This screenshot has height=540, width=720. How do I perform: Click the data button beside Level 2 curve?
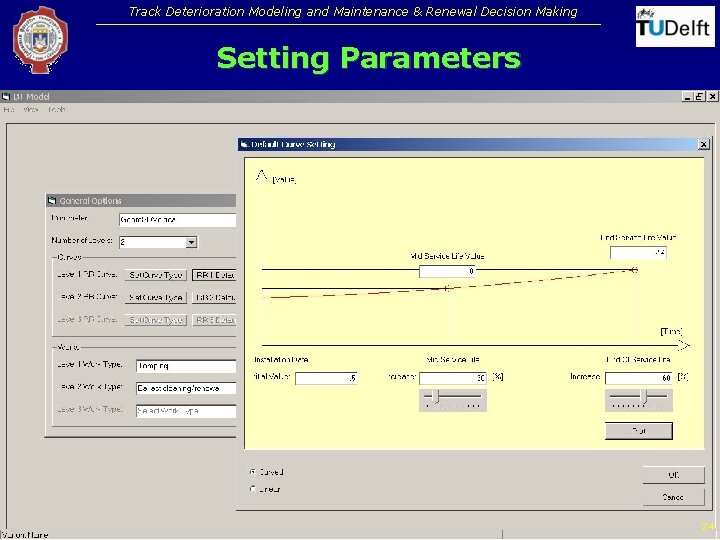[214, 298]
